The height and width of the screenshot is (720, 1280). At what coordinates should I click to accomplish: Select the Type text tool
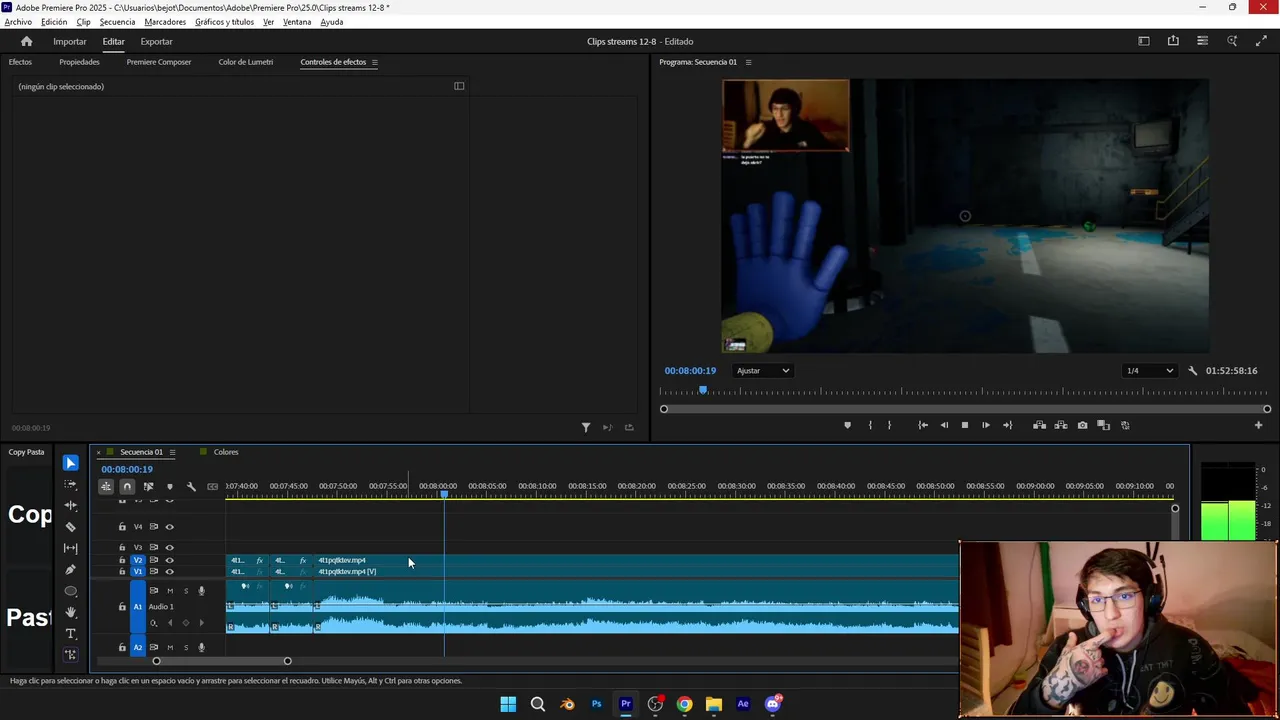pos(70,634)
